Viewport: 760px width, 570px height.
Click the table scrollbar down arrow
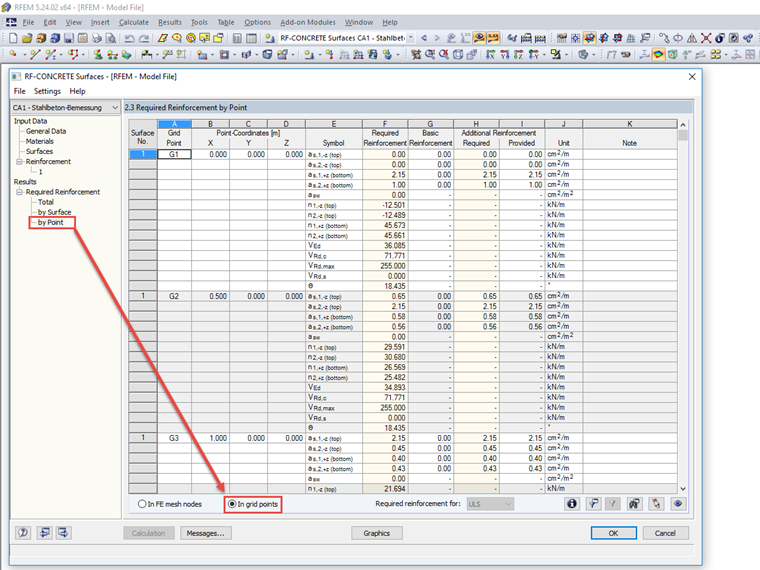tap(683, 489)
